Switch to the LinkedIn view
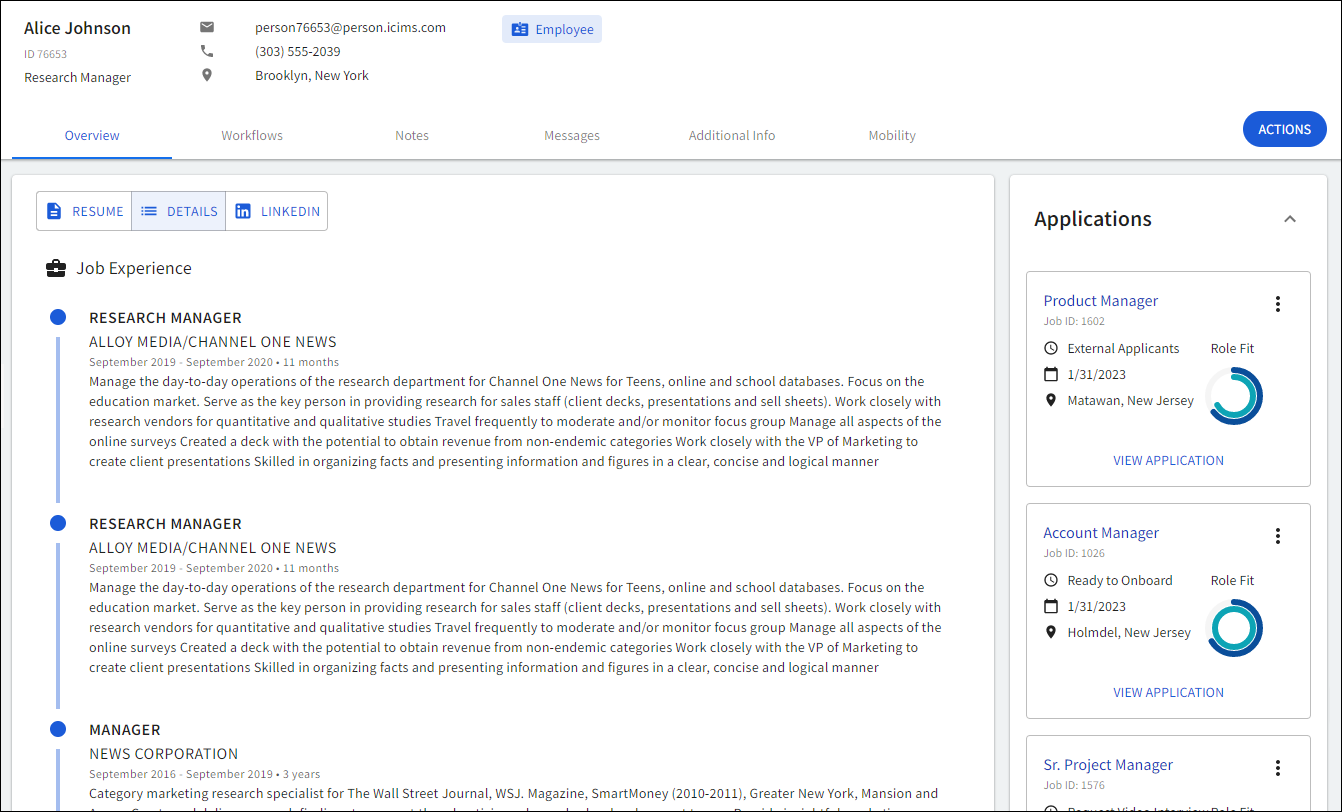 (277, 211)
